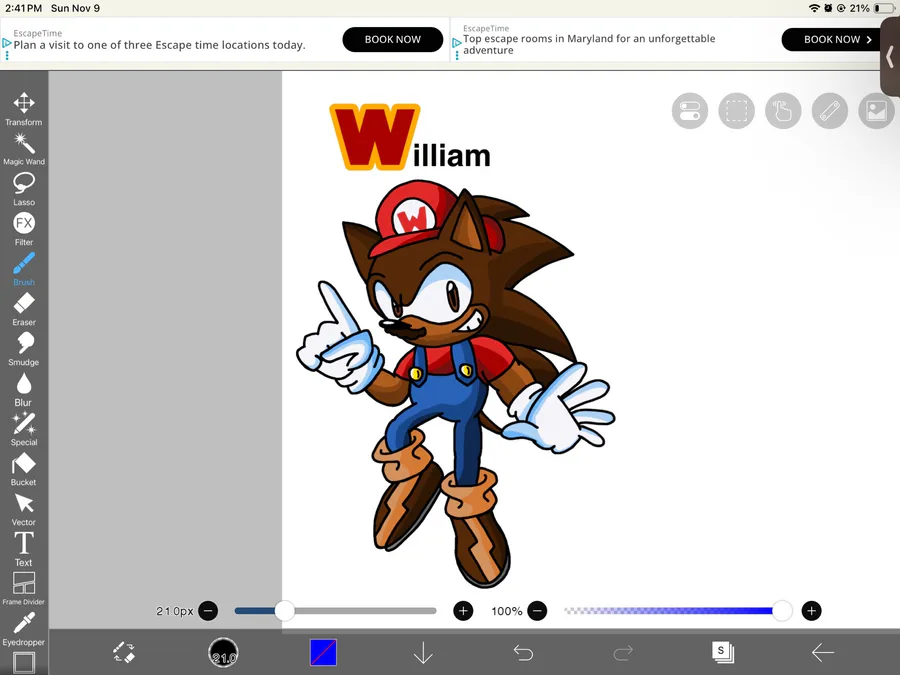Open the material image icon

pyautogui.click(x=876, y=111)
